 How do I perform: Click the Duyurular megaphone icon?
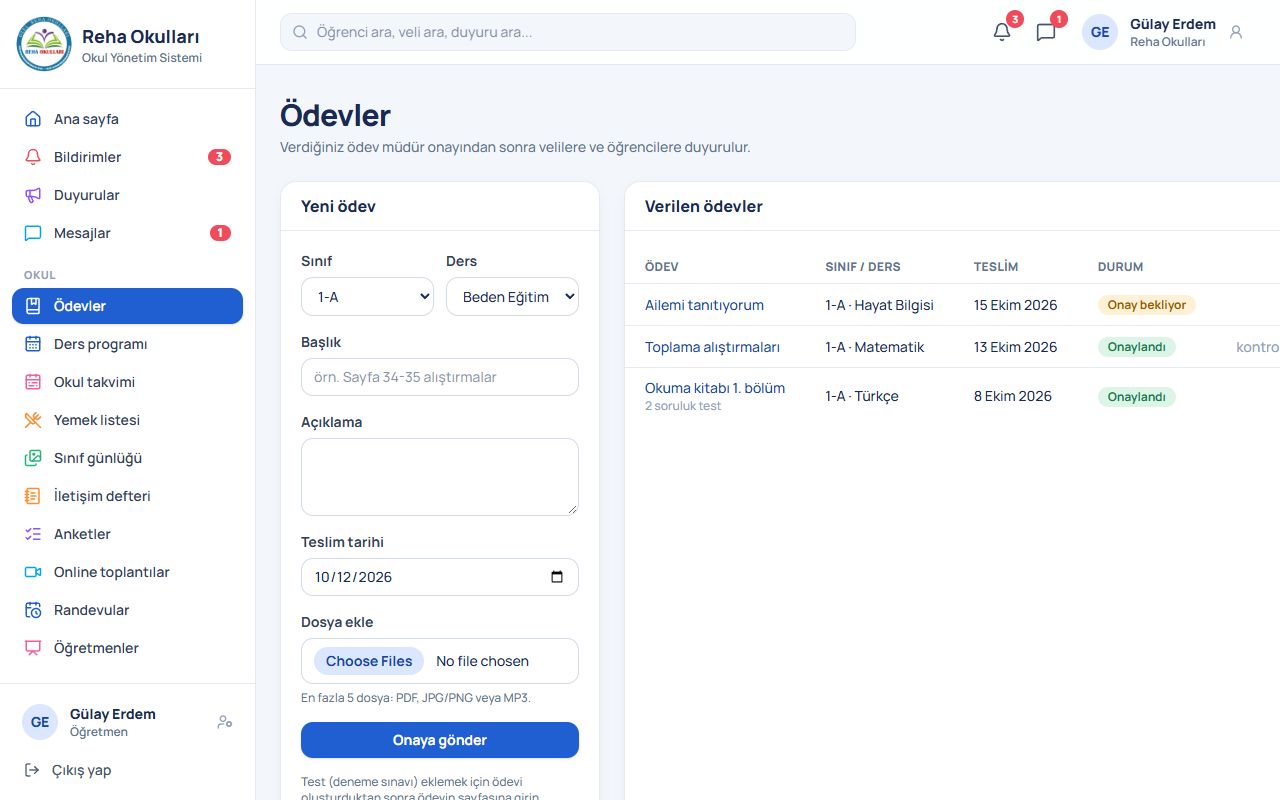click(33, 195)
